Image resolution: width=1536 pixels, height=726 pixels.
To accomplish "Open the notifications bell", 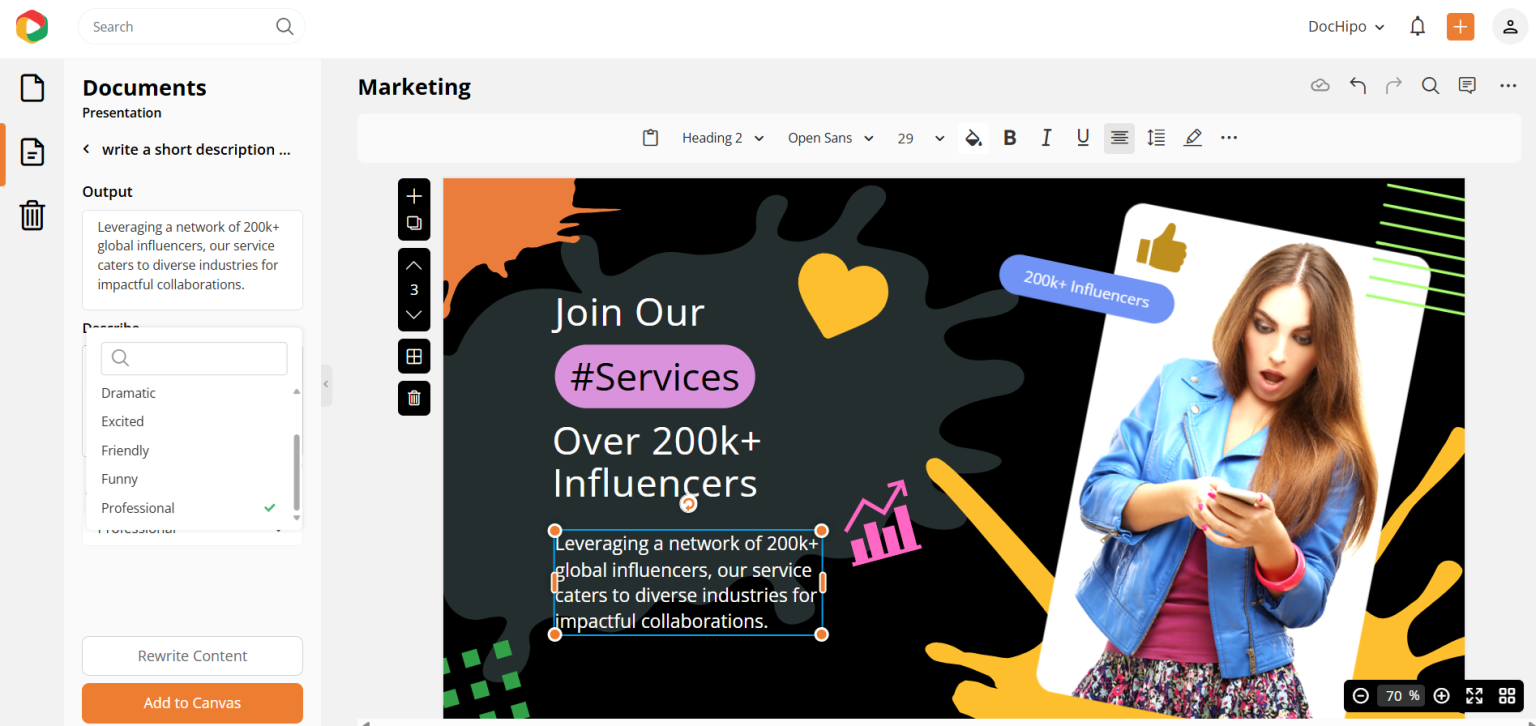I will pos(1417,26).
